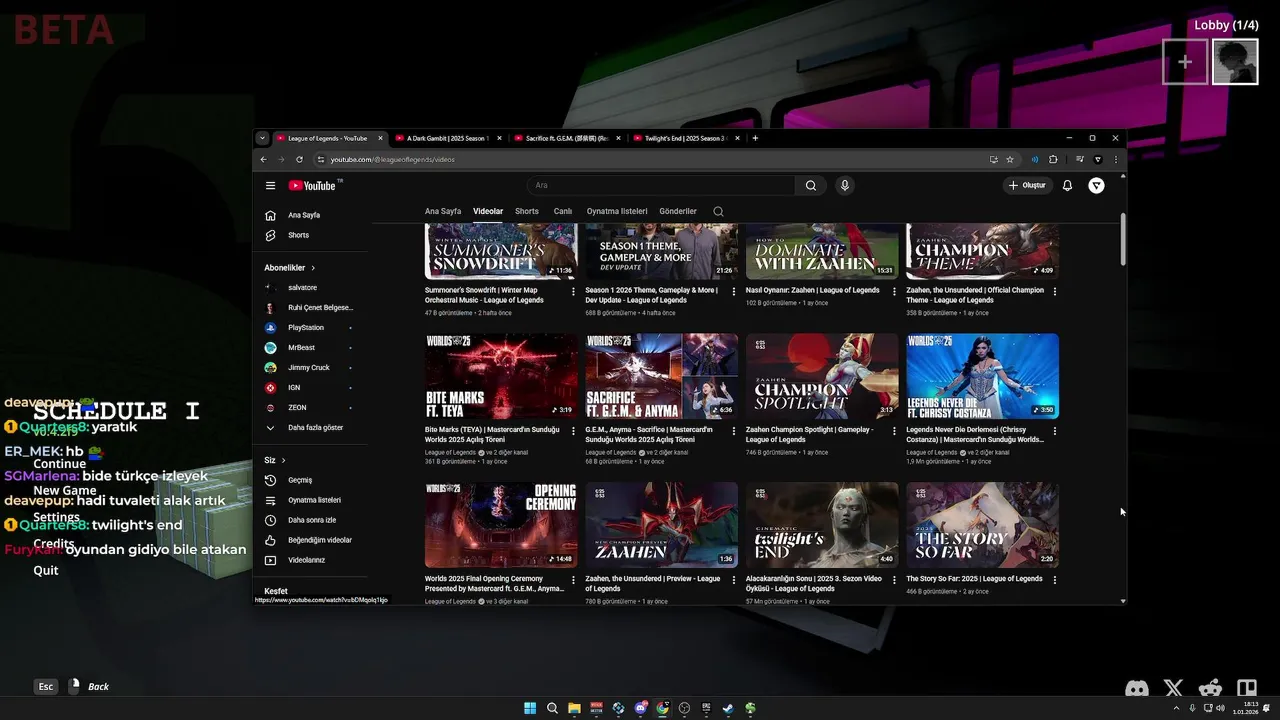Open PlayStation subscription channel

(312, 328)
